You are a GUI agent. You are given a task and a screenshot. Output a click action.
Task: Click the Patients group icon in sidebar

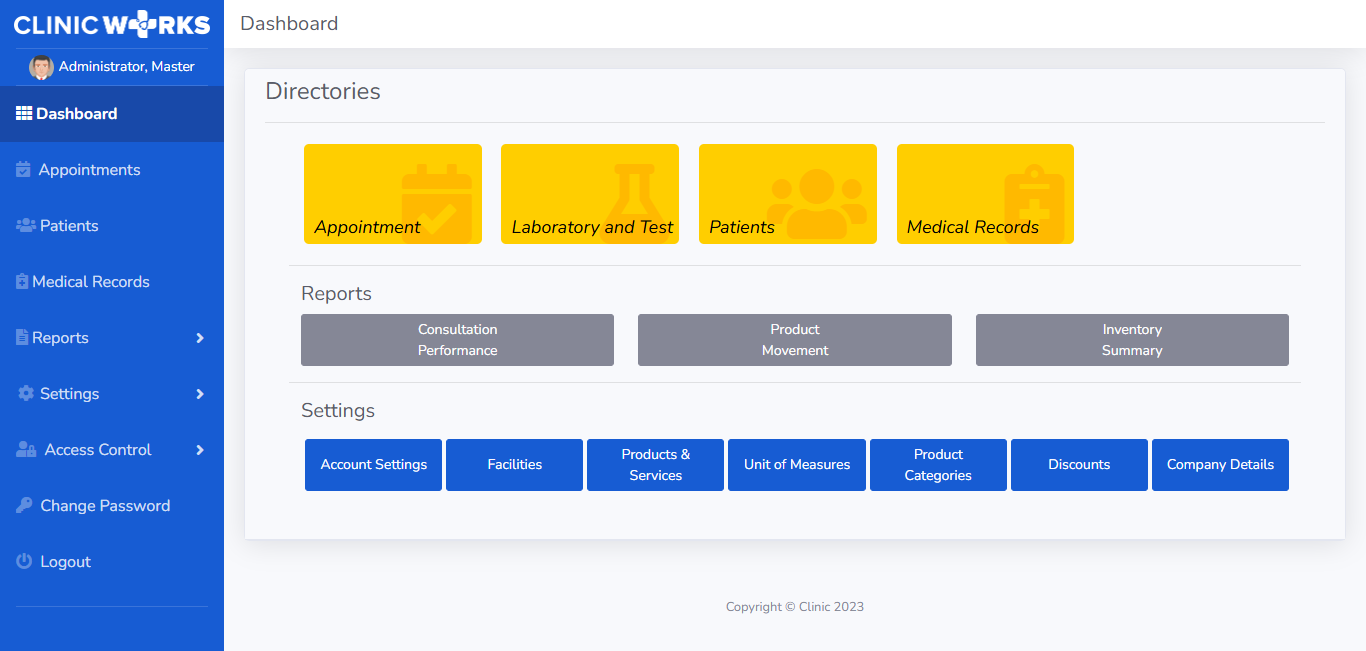coord(26,226)
